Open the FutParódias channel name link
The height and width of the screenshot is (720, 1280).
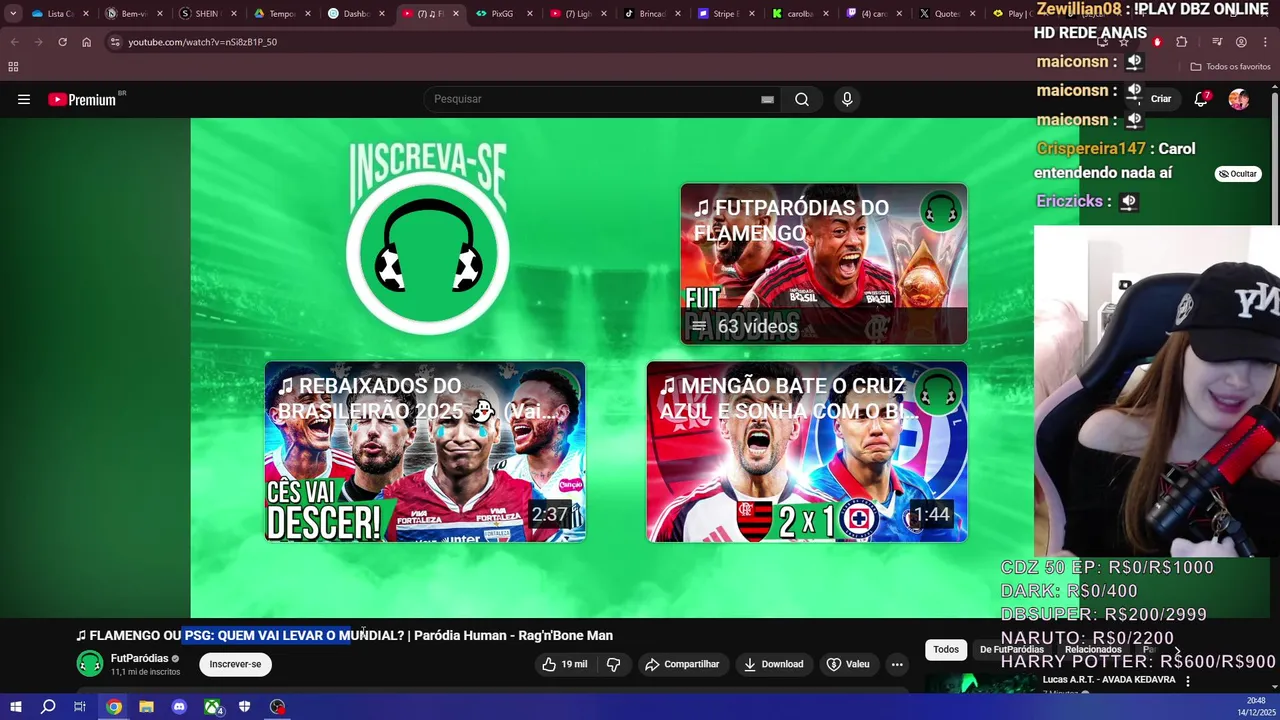139,658
